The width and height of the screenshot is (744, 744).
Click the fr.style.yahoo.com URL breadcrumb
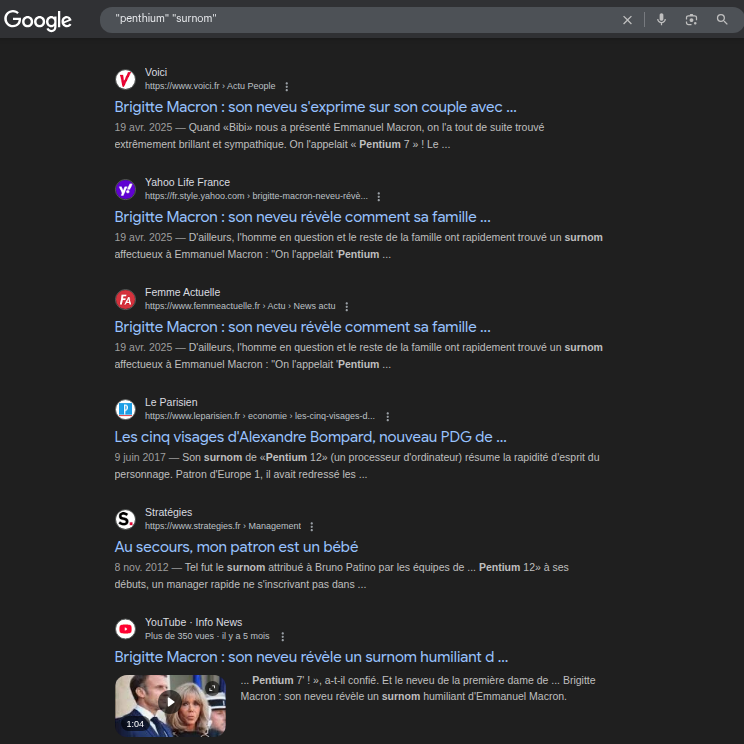pos(256,196)
